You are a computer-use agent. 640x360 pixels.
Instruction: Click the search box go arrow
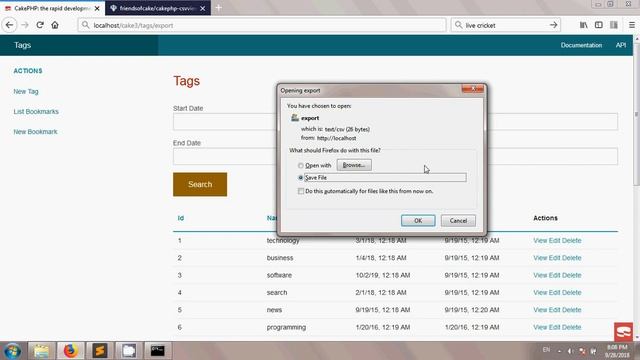pyautogui.click(x=553, y=25)
